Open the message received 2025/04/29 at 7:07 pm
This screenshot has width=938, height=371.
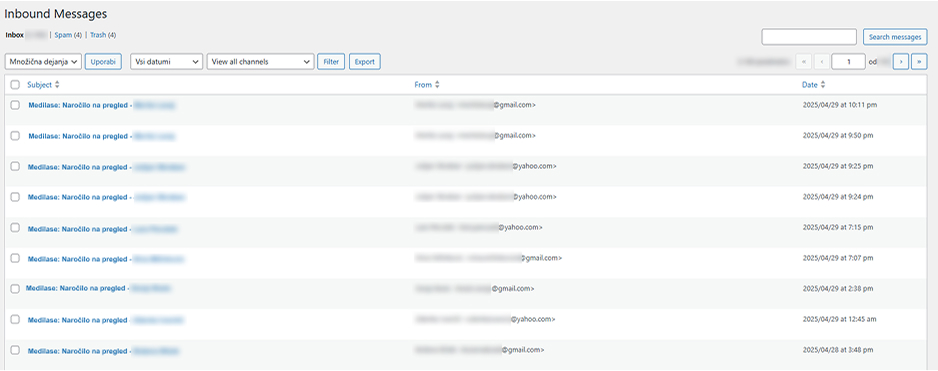tap(106, 259)
